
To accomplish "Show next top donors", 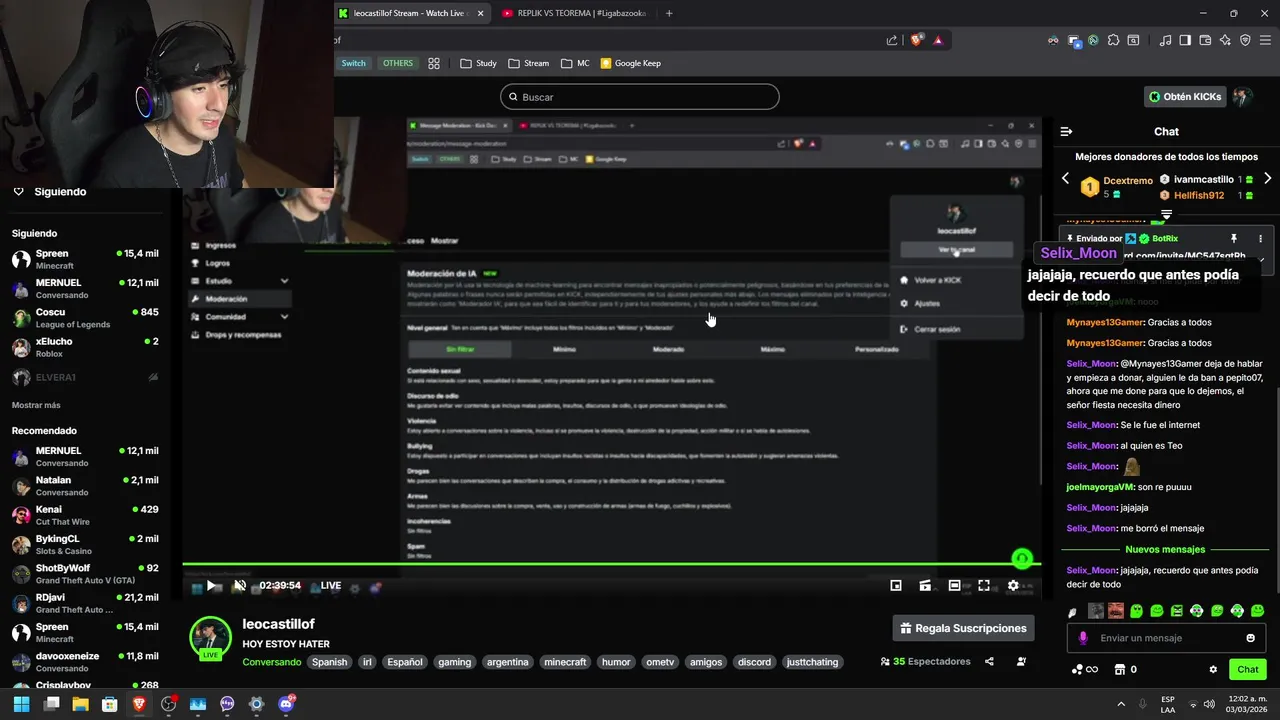I will [1267, 178].
